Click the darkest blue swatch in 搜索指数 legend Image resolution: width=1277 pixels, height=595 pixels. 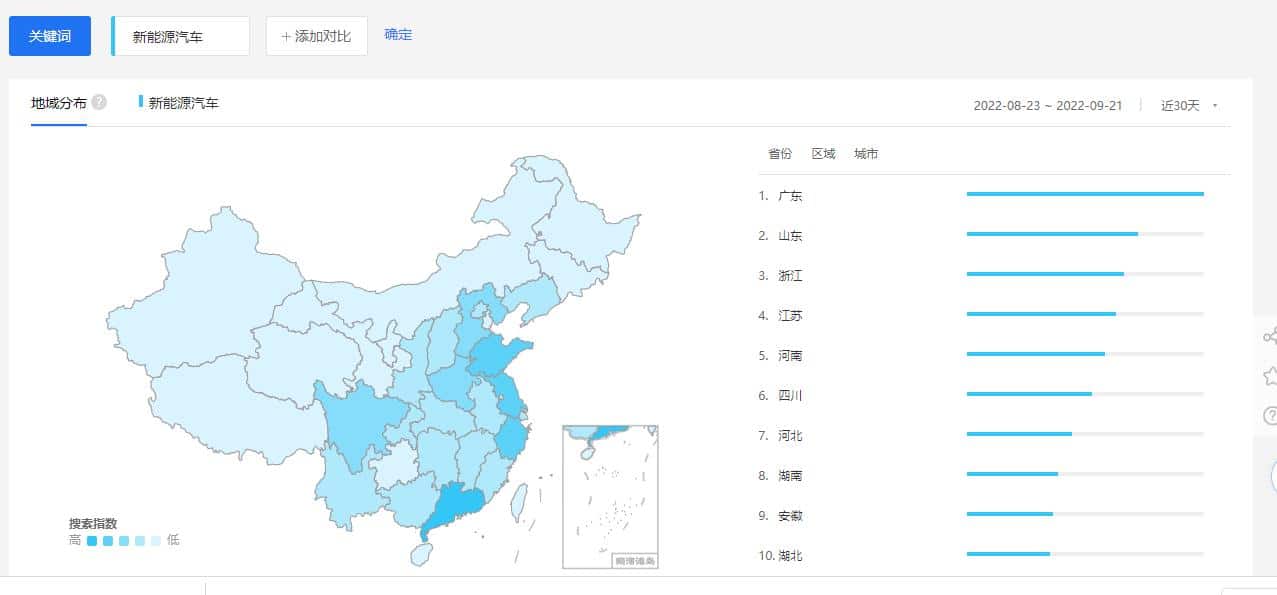point(92,540)
